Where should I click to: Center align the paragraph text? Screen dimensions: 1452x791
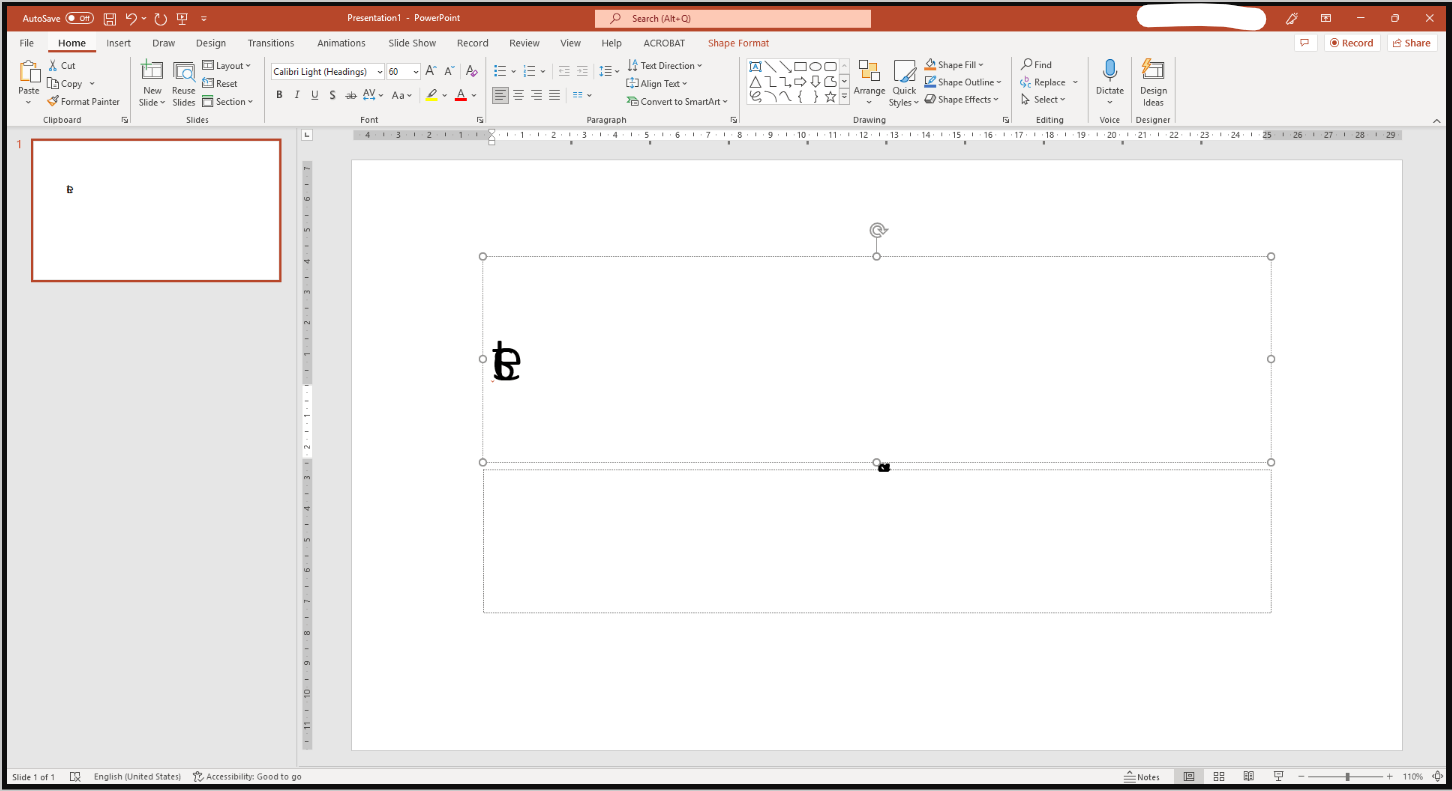coord(518,95)
